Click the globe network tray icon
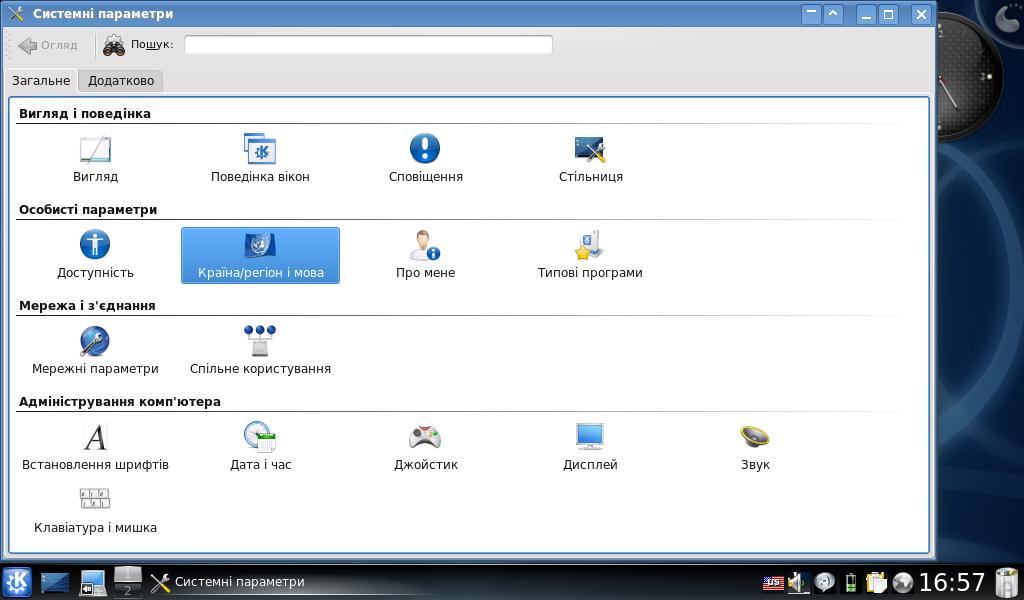Viewport: 1024px width, 600px height. (903, 582)
